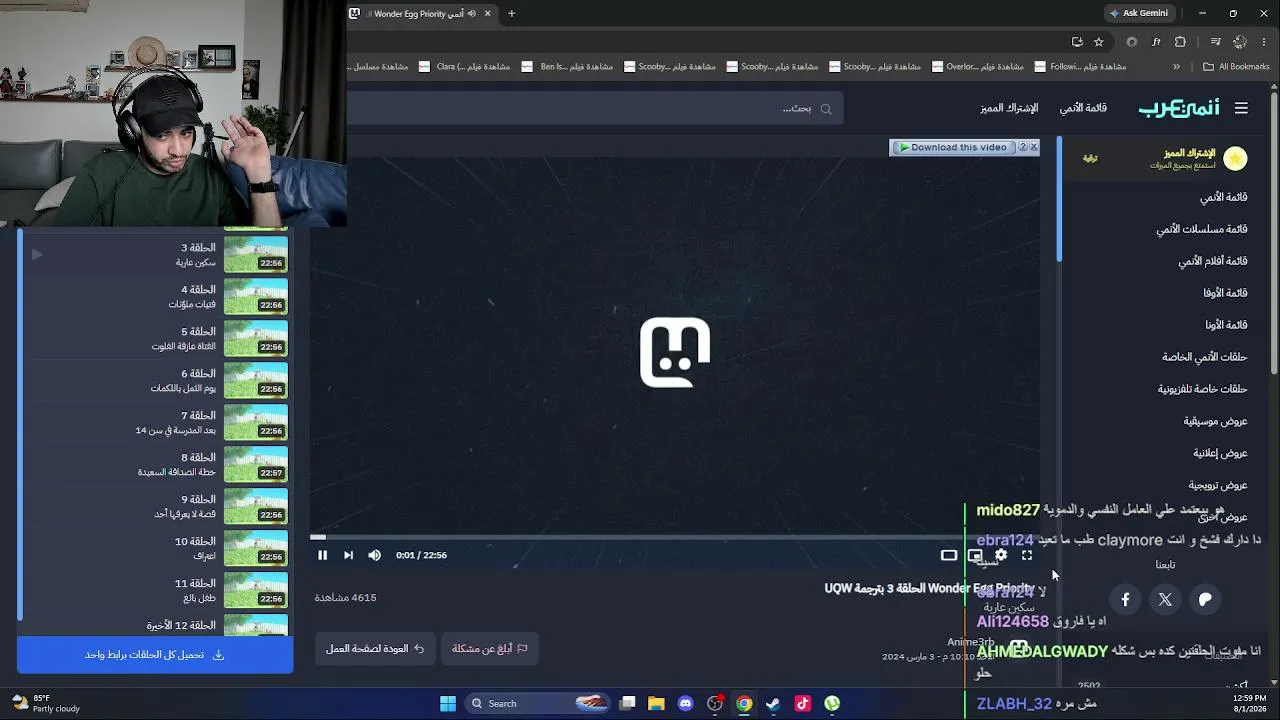Select قائمة أفلام الأنمي in the sidebar
The width and height of the screenshot is (1280, 720).
coord(1212,261)
